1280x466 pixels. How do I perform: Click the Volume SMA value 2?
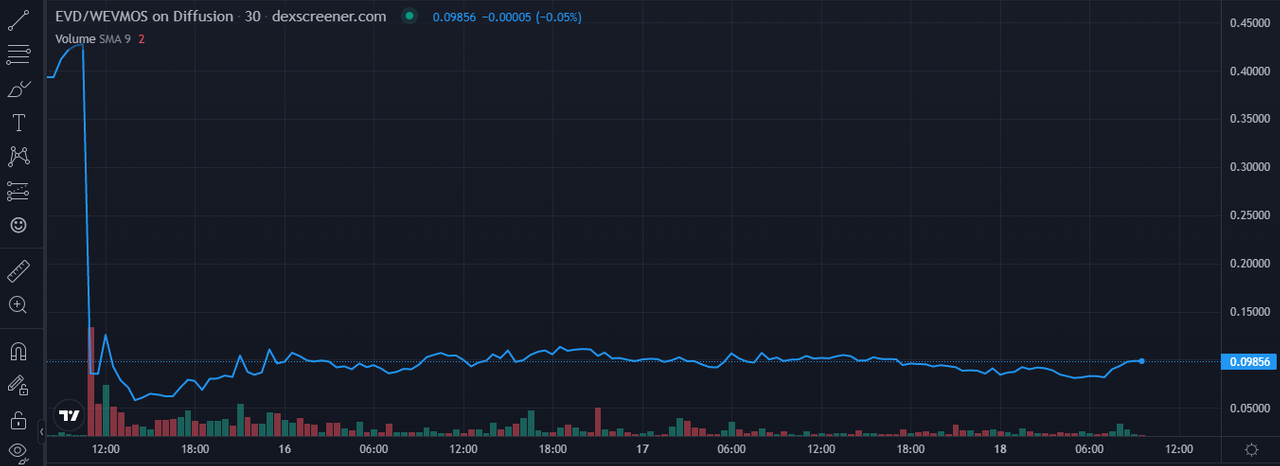(x=142, y=38)
